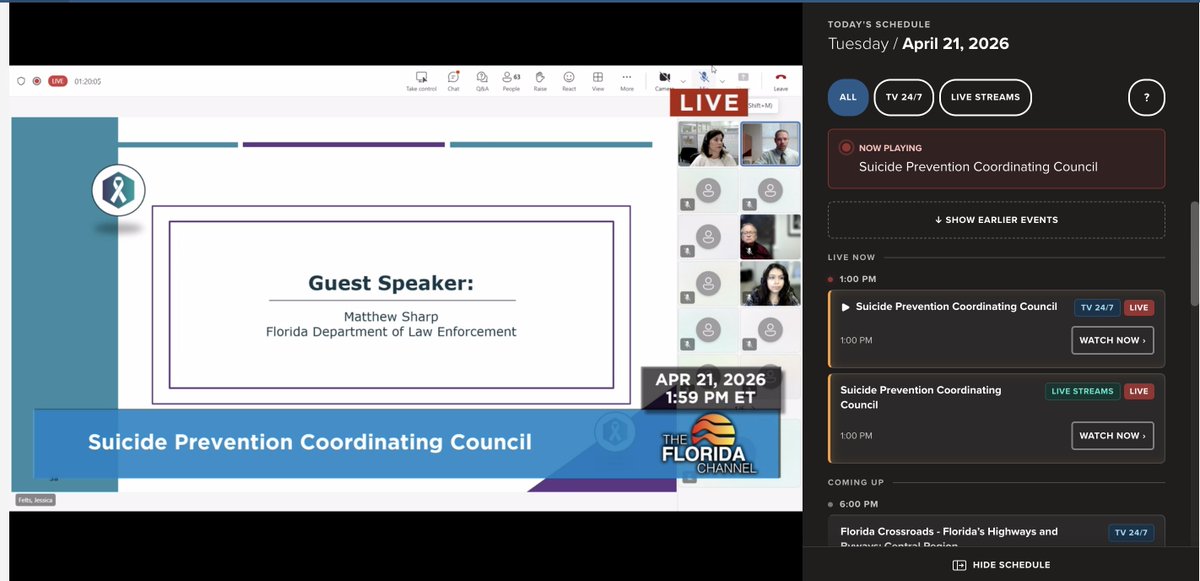Click the 6:00 PM time marker
This screenshot has height=581, width=1200.
click(859, 504)
